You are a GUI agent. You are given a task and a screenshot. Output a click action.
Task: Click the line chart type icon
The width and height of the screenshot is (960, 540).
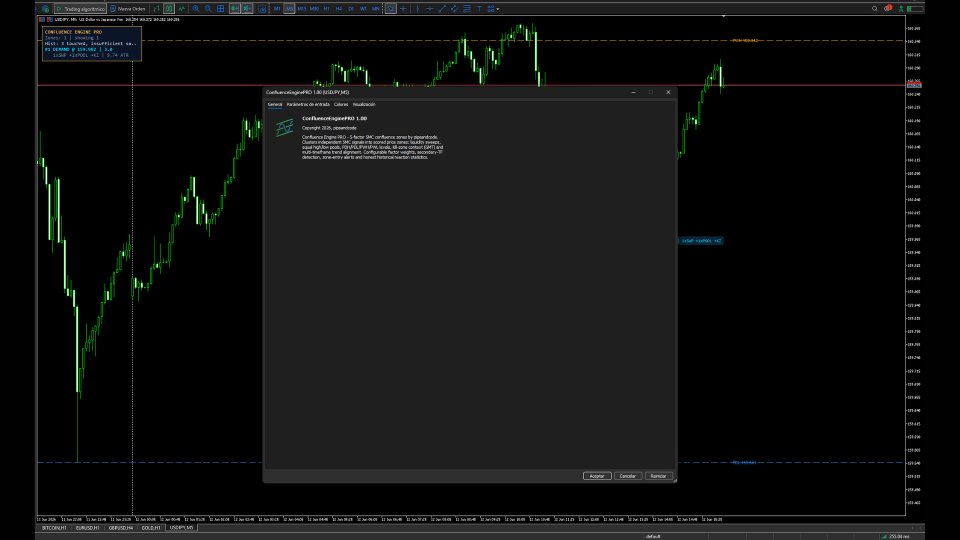coord(182,9)
